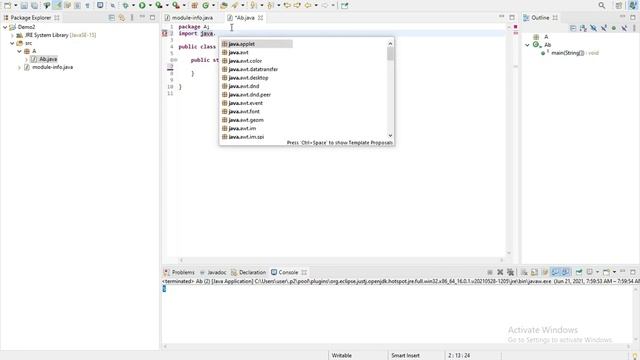The image size is (640, 360).
Task: Click Collapse All icon in Outline
Action: [573, 28]
